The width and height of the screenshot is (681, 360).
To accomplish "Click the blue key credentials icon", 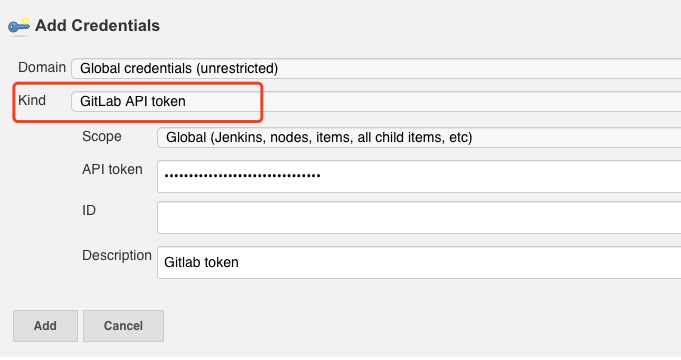I will coord(19,26).
